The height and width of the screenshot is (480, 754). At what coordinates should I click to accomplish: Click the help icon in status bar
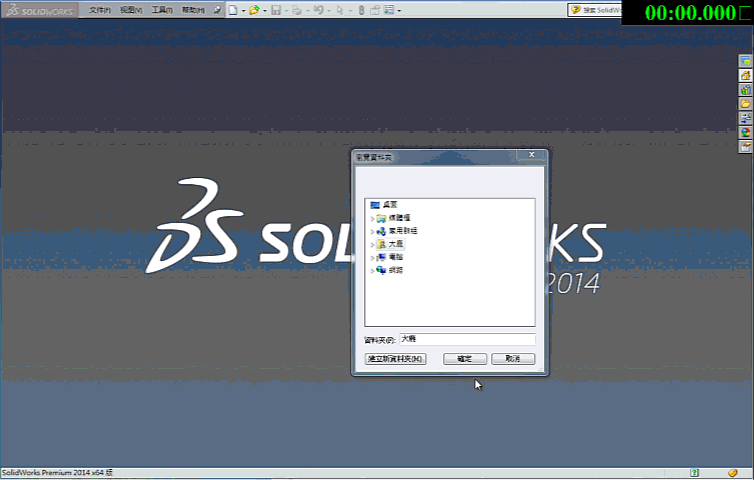click(x=694, y=473)
